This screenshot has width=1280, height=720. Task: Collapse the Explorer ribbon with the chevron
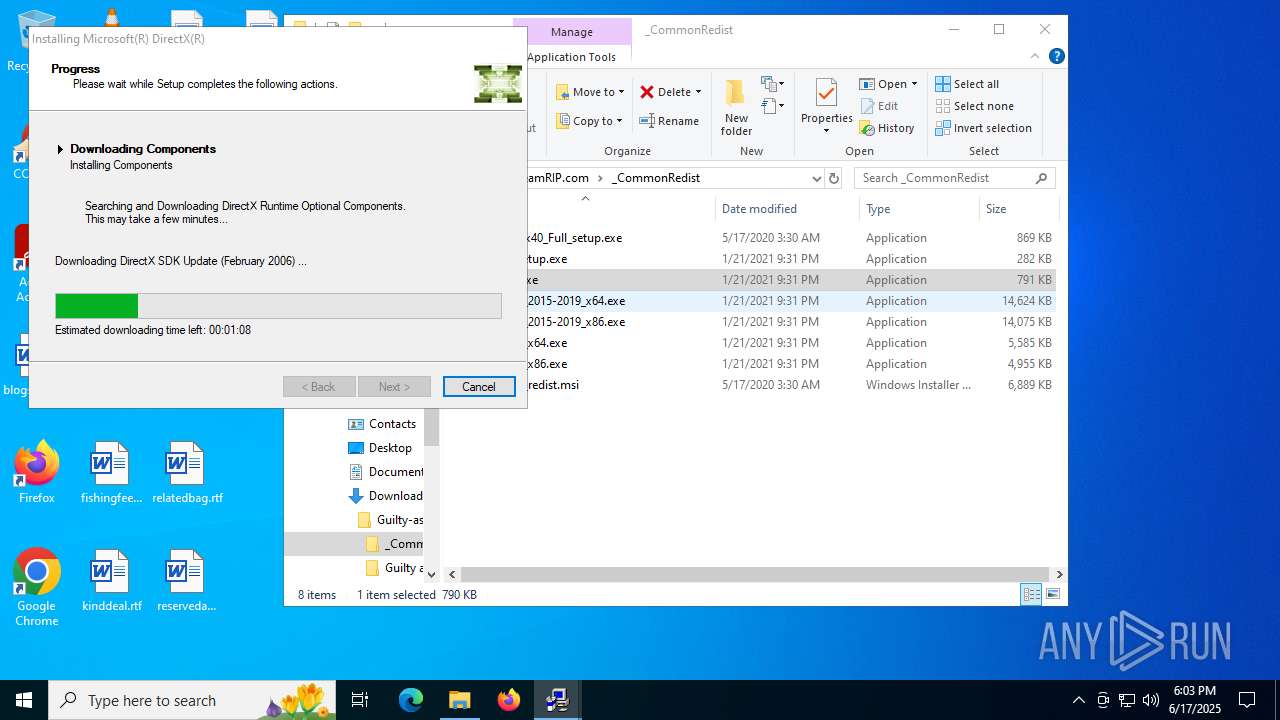pos(1036,57)
